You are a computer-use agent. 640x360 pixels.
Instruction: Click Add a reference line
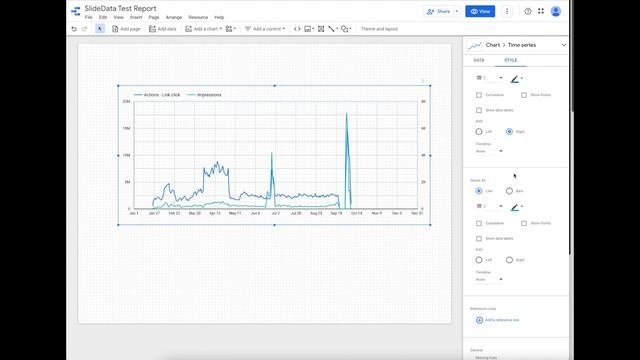point(498,320)
